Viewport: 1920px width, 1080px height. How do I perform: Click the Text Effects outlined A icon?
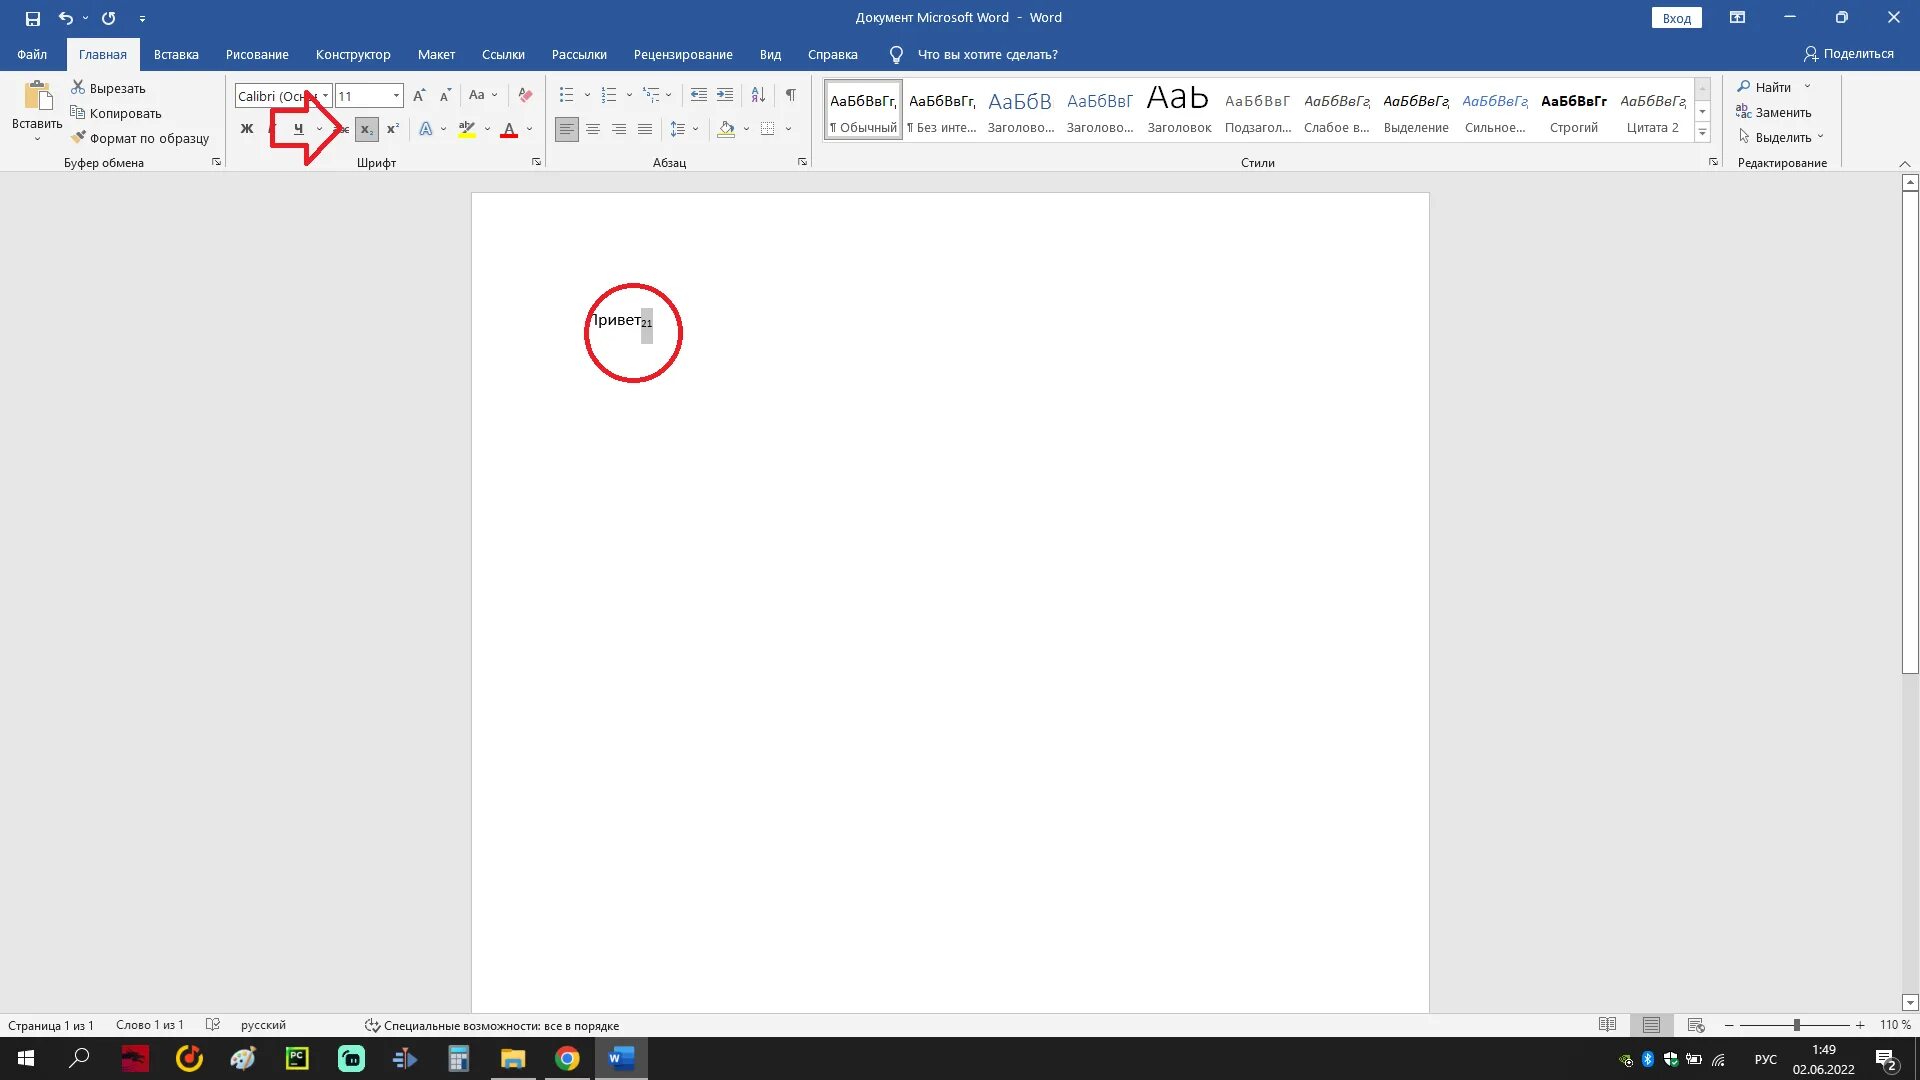pyautogui.click(x=426, y=129)
